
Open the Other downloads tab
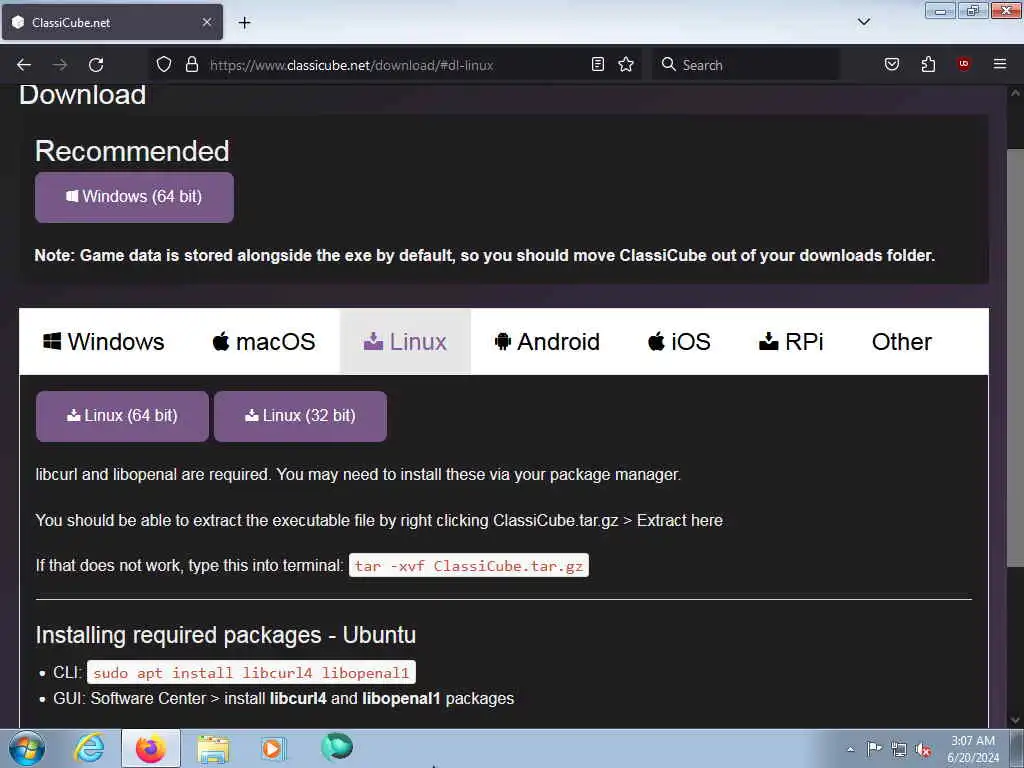901,342
